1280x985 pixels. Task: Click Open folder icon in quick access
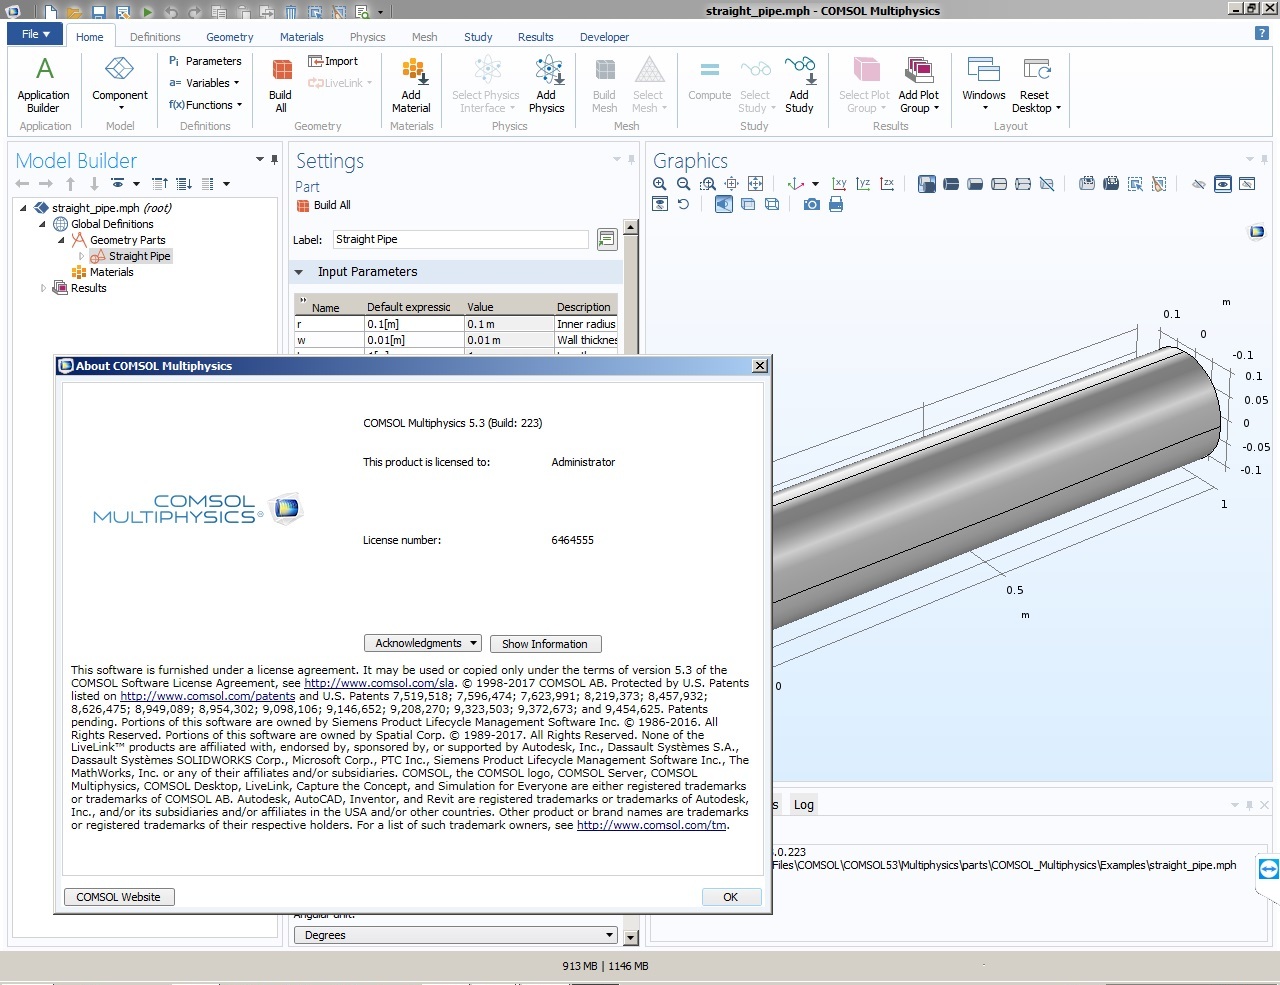[x=74, y=12]
